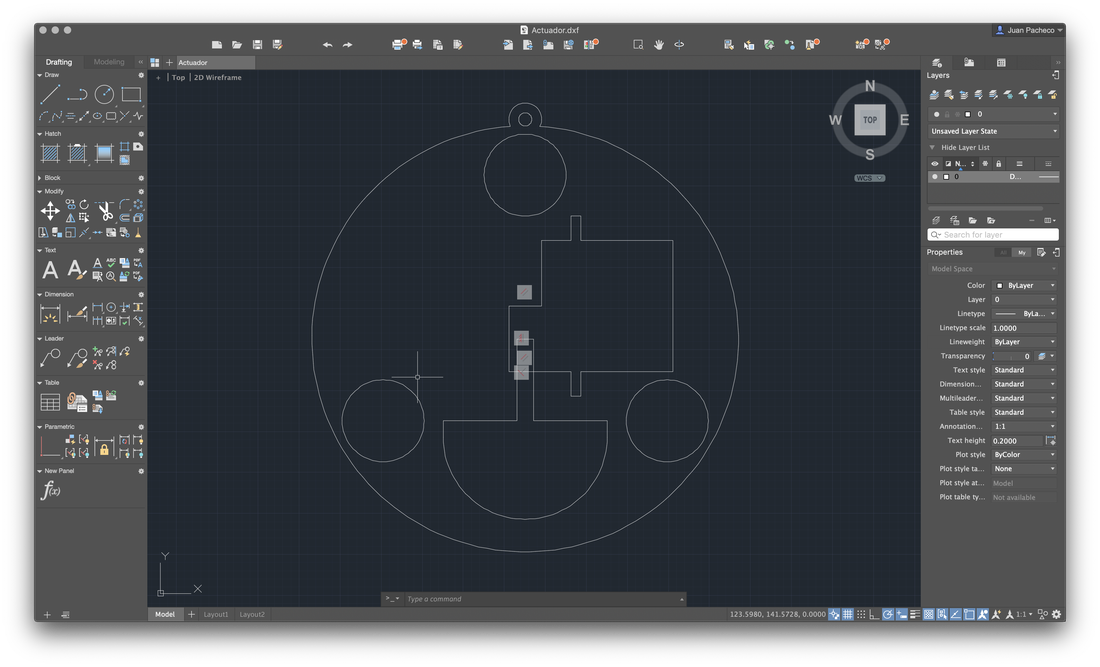Switch to the Layout2 tab
Screen dimensions: 1100x667
[x=252, y=614]
